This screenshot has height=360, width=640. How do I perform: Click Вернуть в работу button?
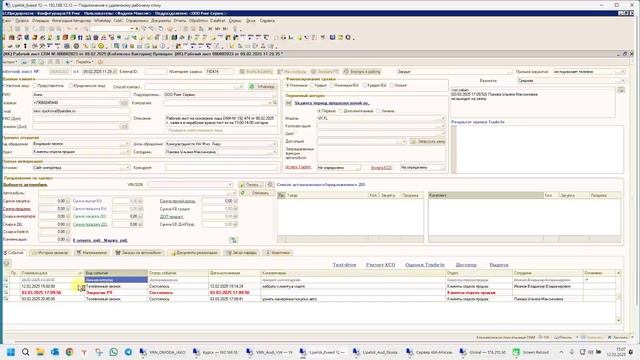pos(362,71)
